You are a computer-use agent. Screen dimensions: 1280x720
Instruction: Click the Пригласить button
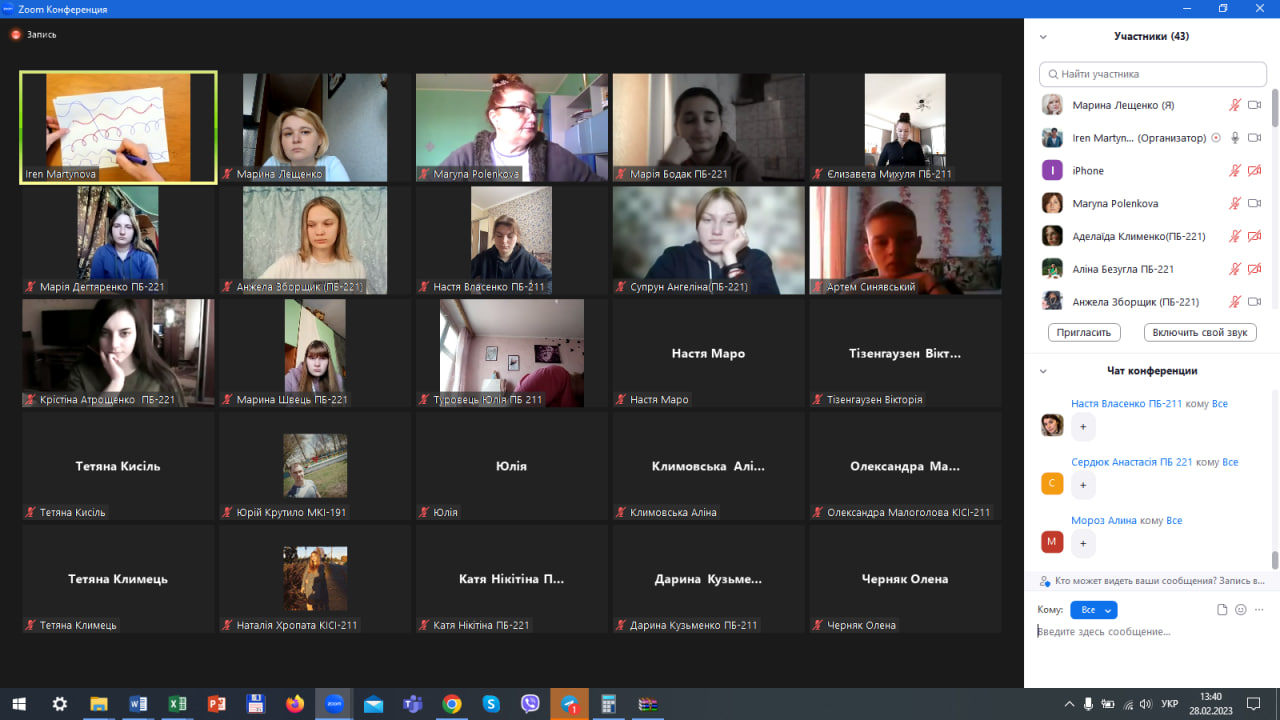(x=1084, y=333)
